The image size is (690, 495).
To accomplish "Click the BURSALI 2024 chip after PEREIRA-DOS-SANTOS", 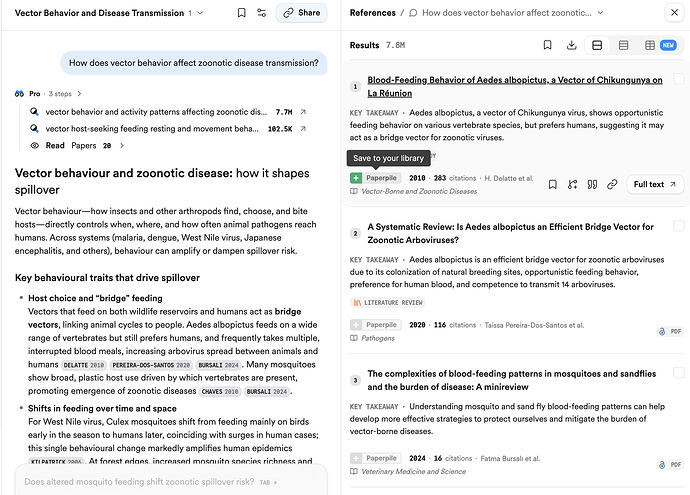I will pyautogui.click(x=218, y=365).
